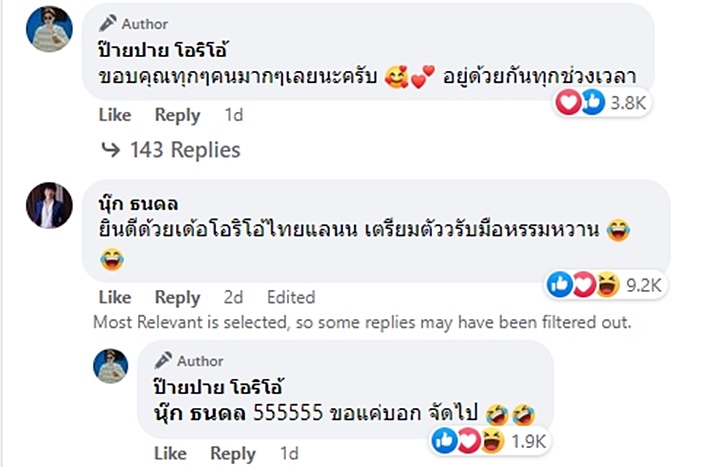
Task: Open the top commenter's profile picture
Action: 49,29
